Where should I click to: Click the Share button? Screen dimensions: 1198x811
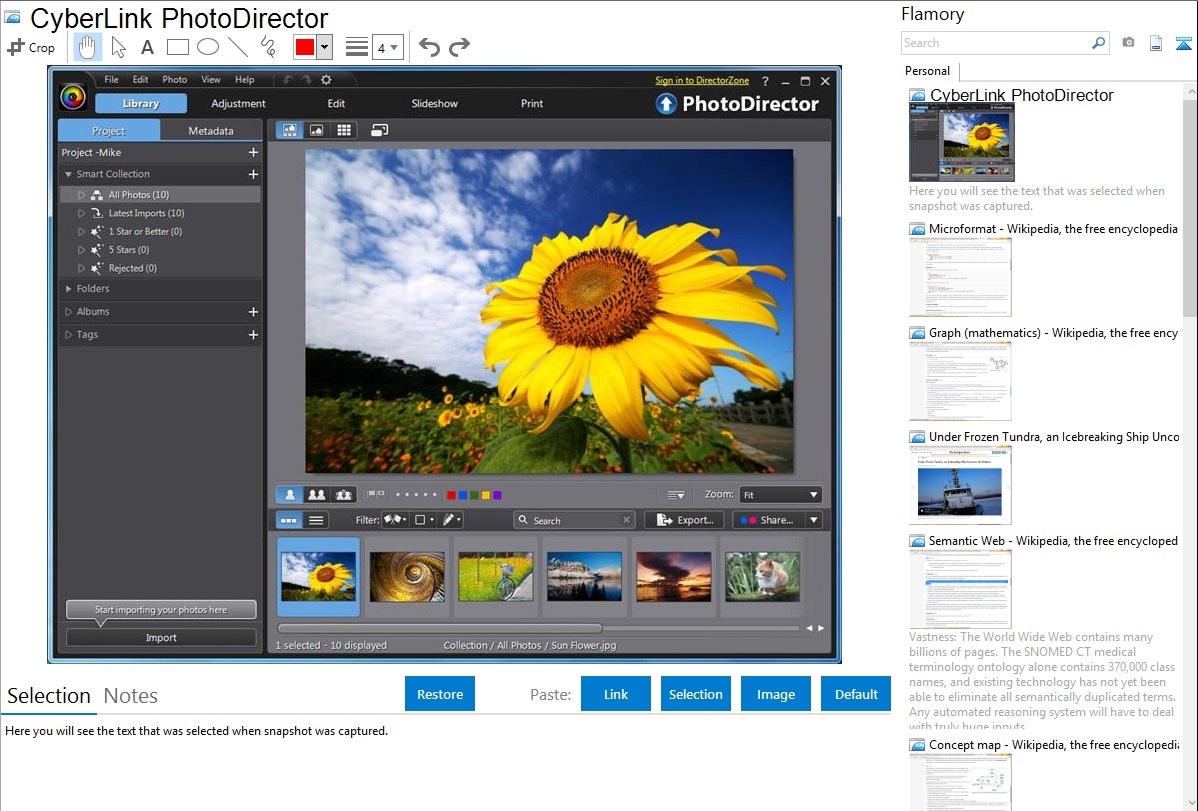769,521
